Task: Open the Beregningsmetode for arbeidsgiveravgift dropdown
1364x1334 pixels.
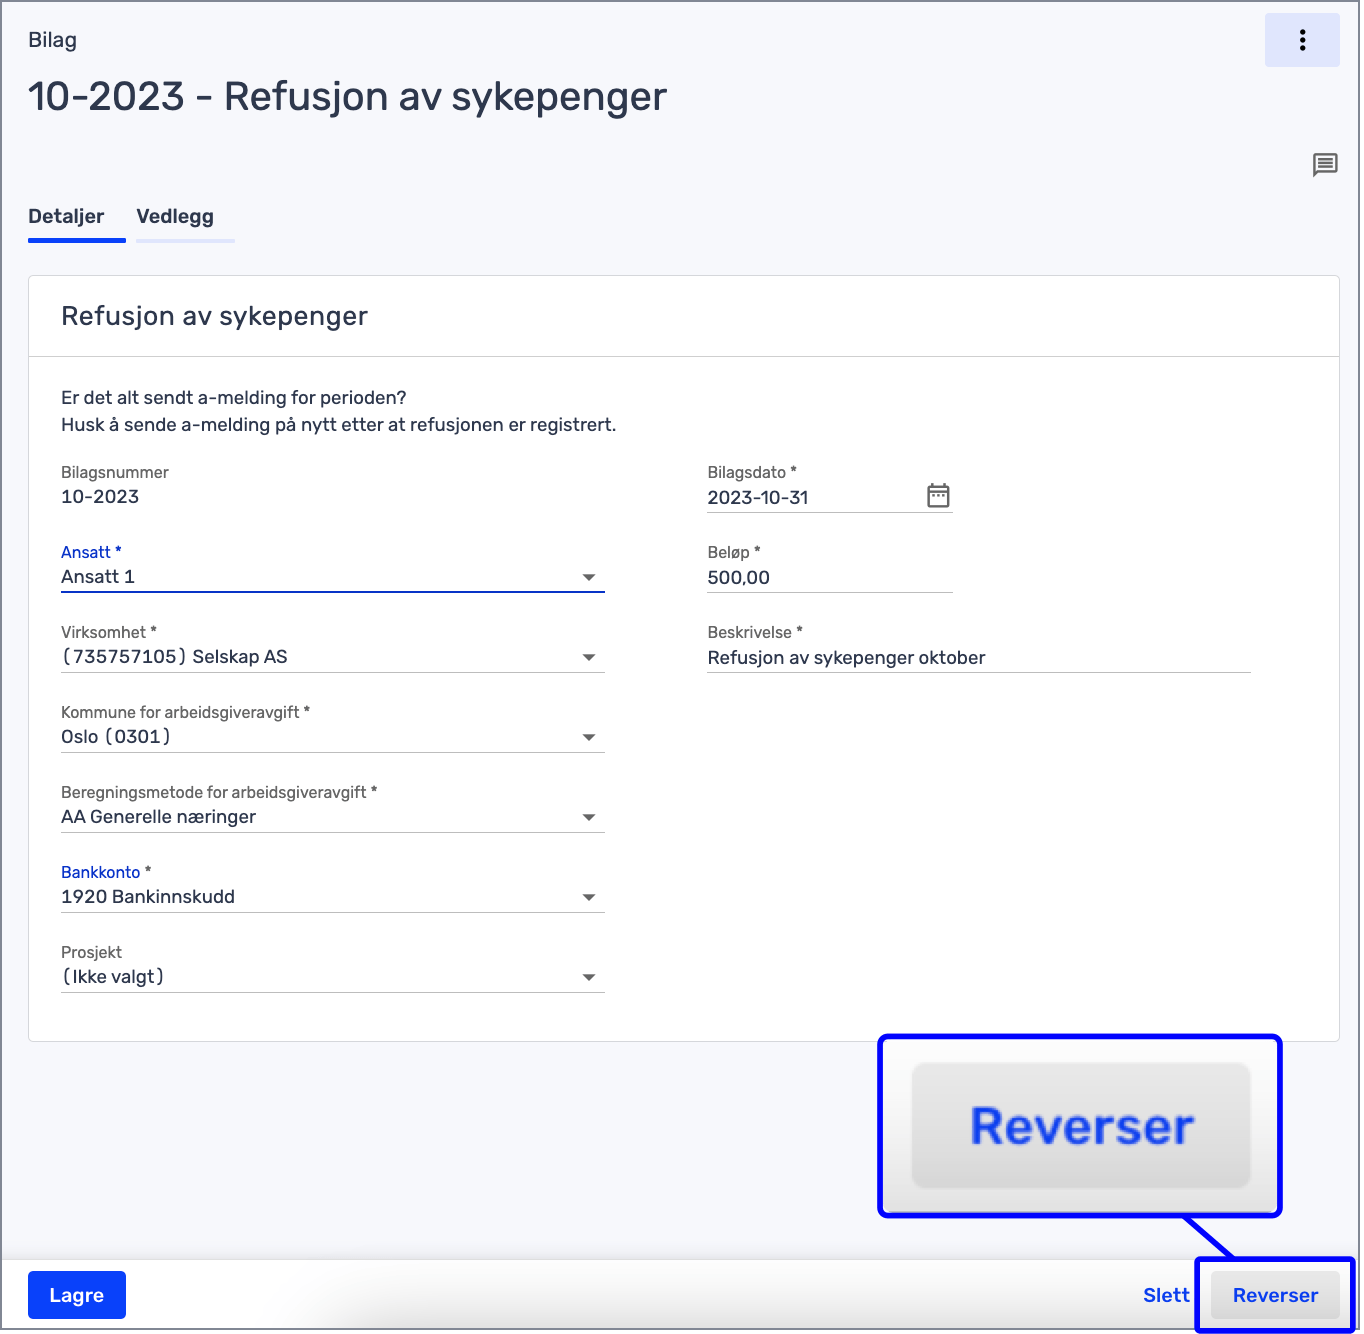Action: 589,817
